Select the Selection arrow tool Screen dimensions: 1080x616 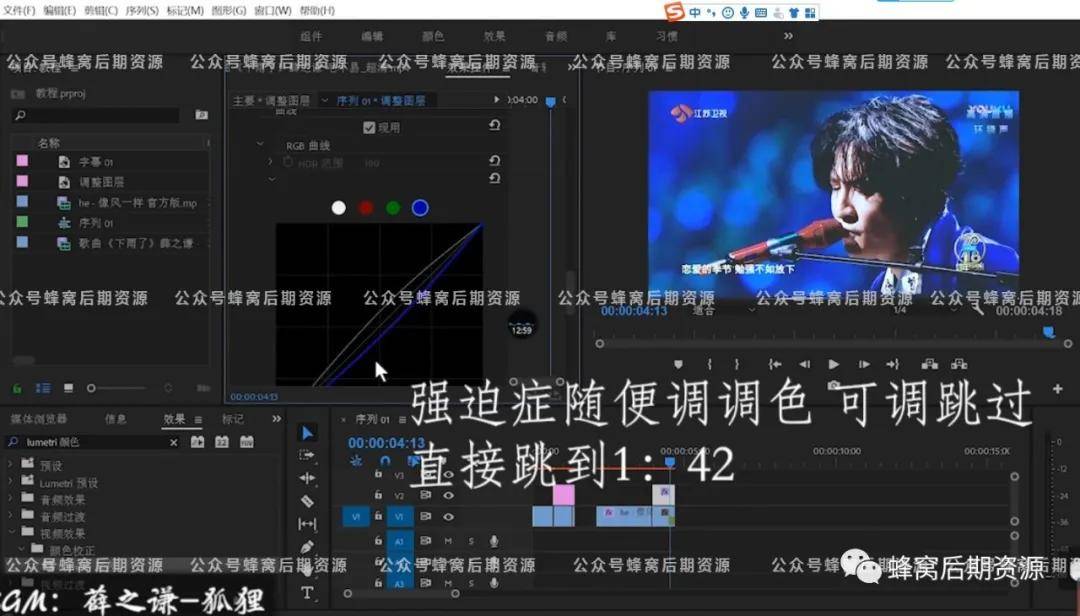[x=308, y=433]
